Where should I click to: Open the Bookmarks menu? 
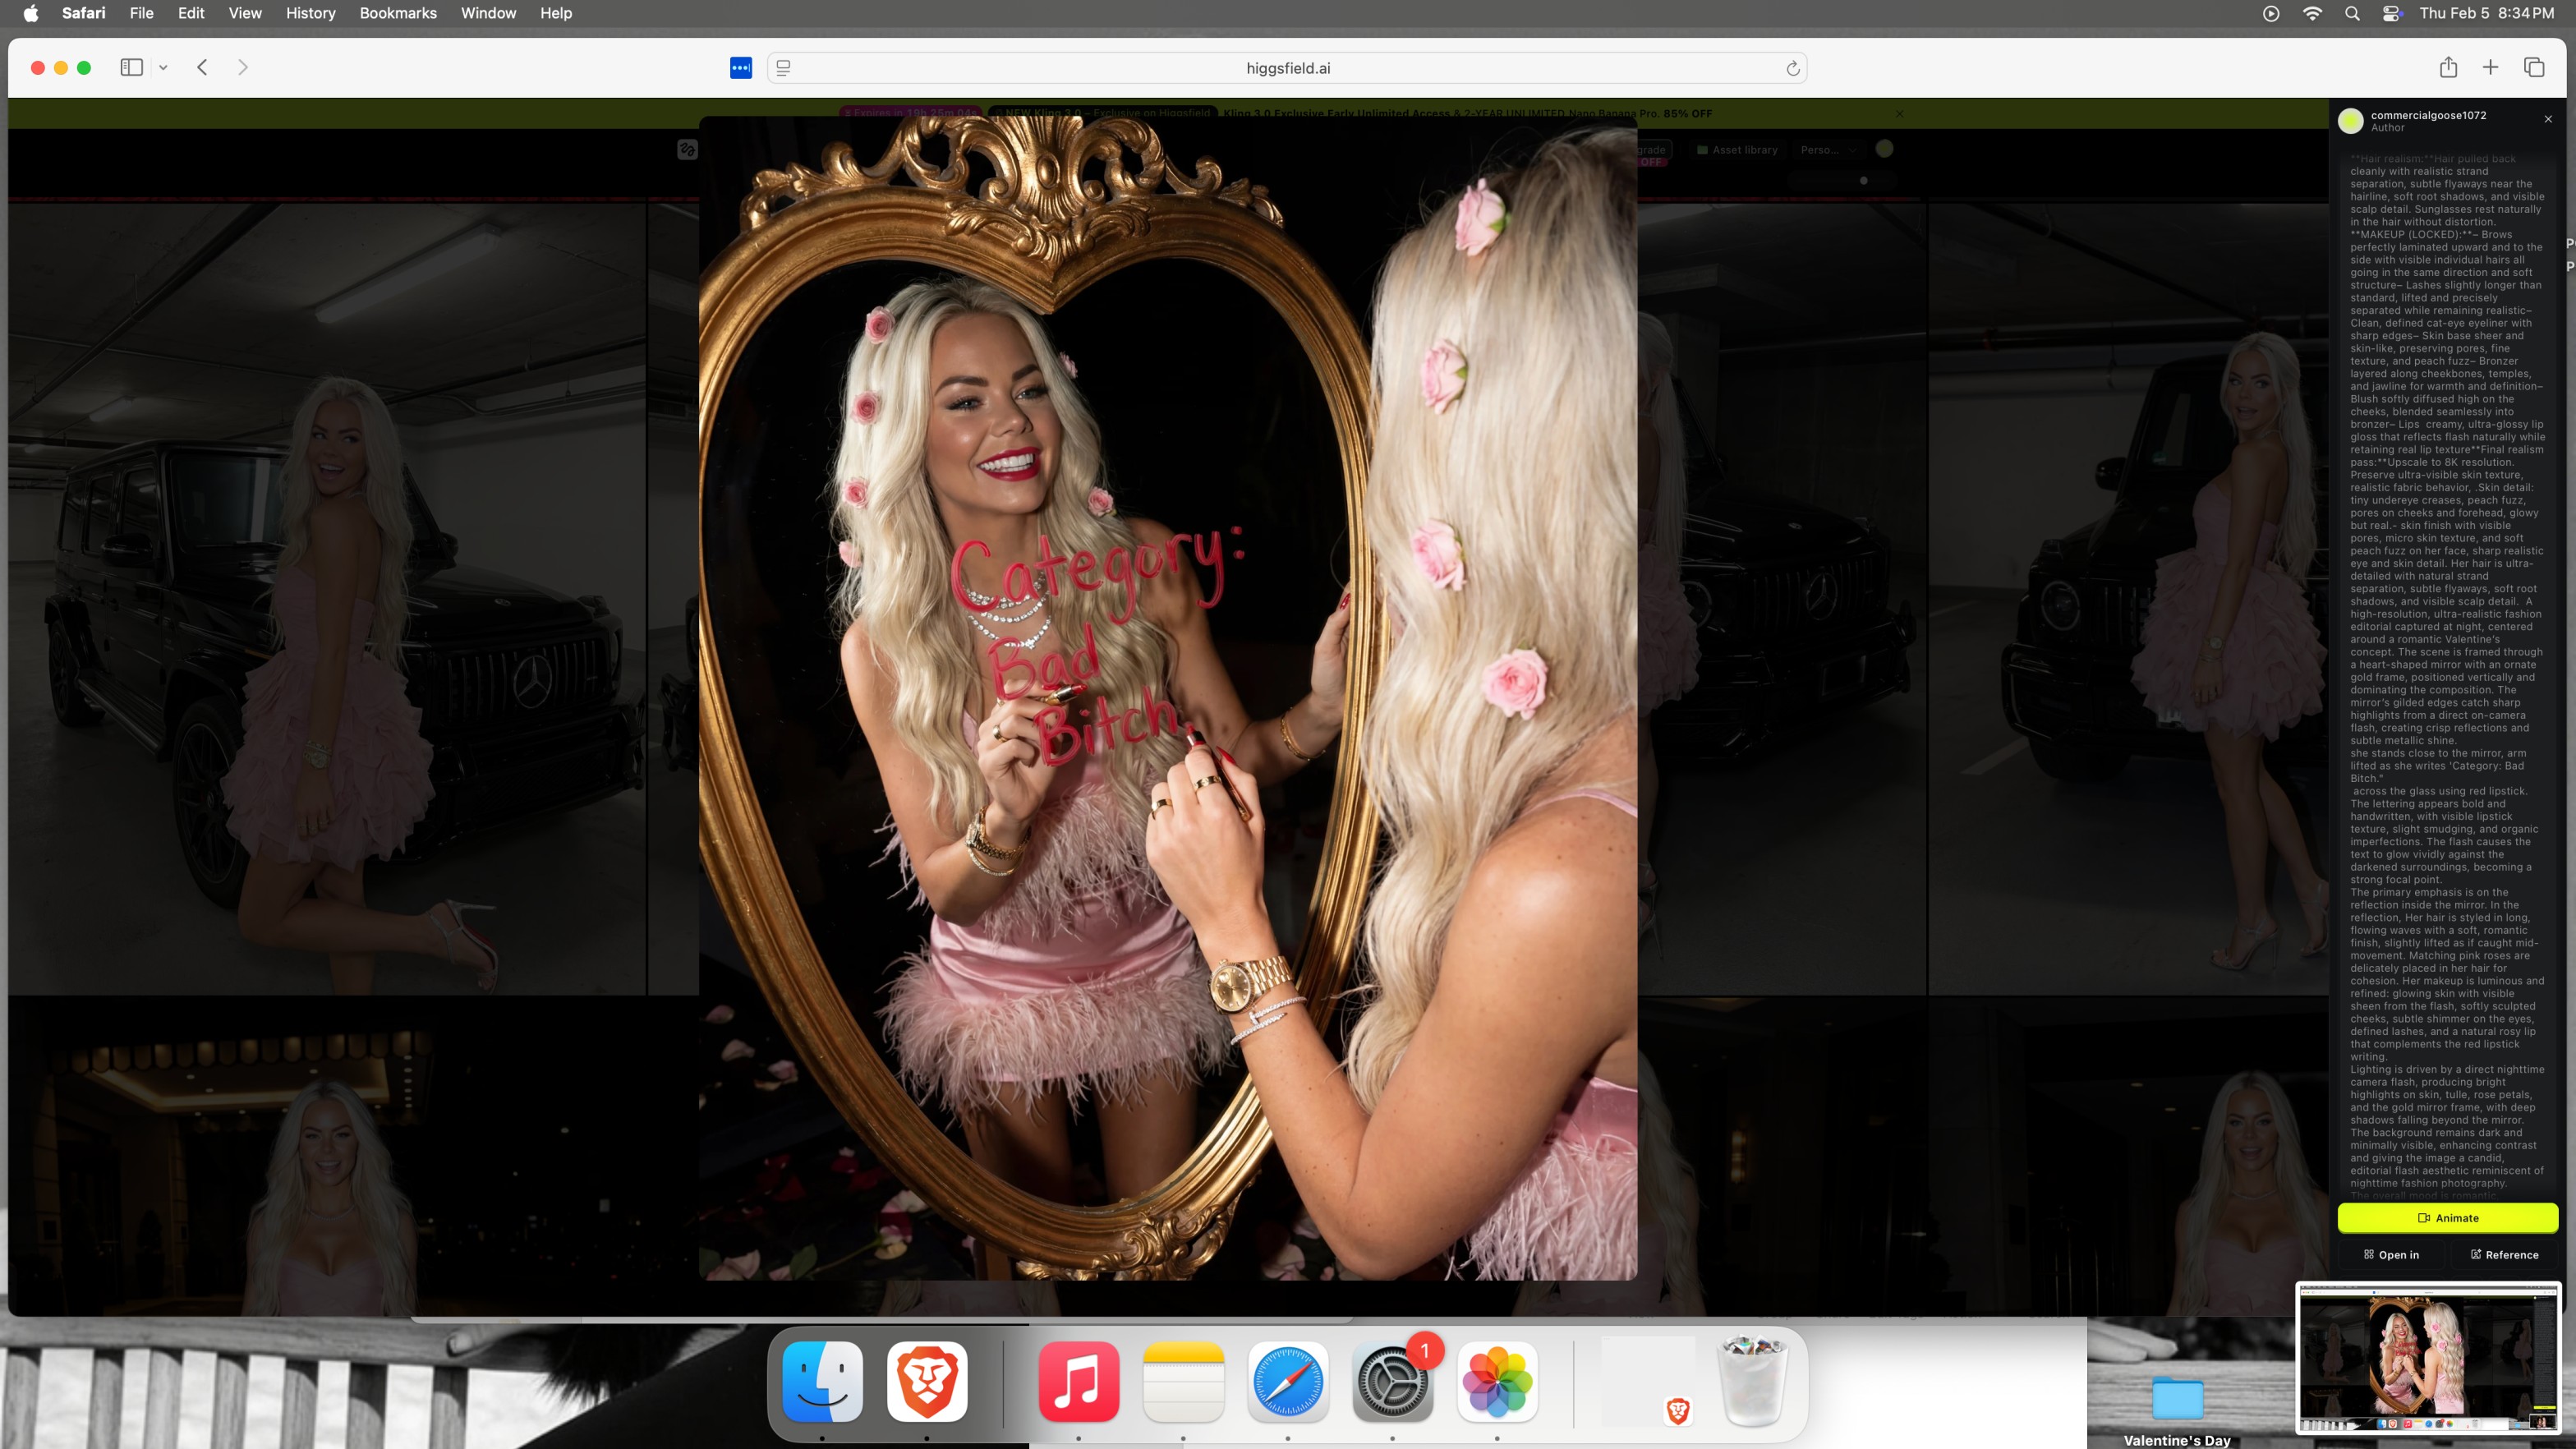[397, 13]
